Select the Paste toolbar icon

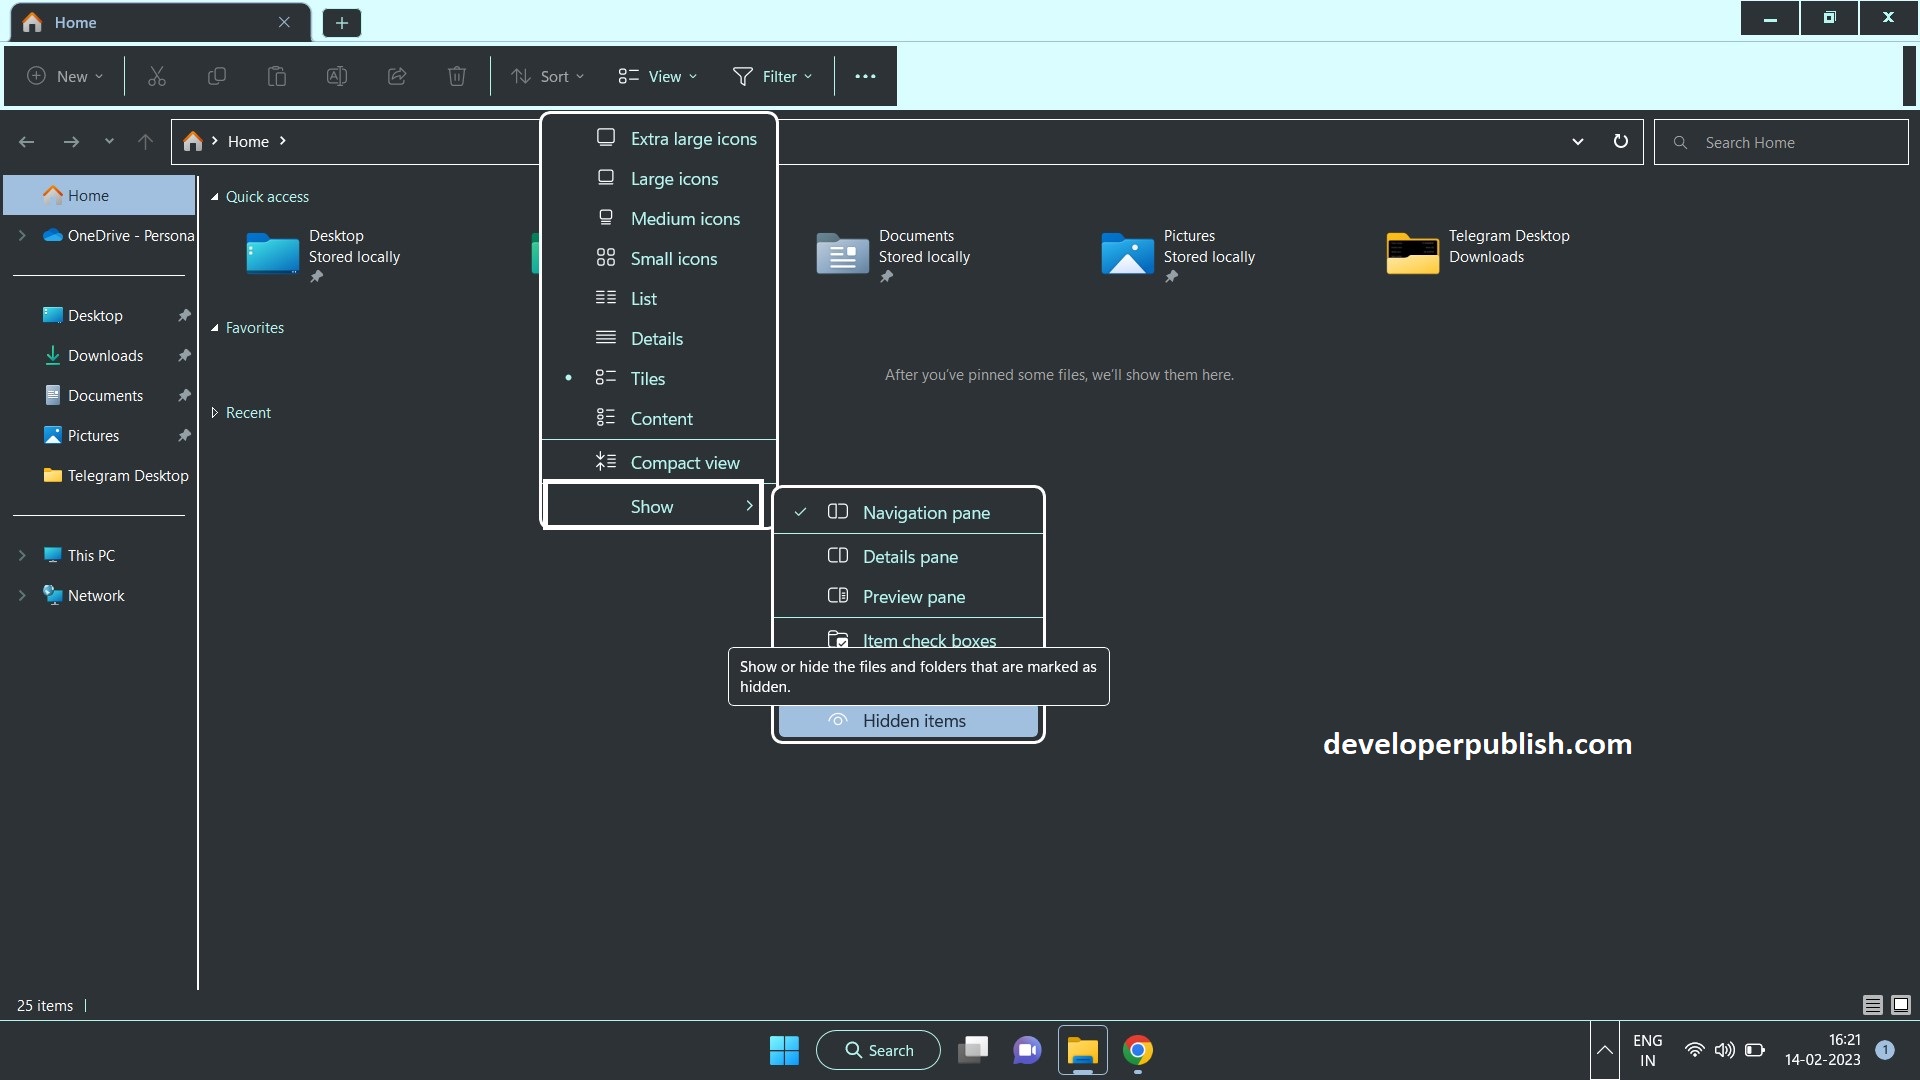coord(276,76)
